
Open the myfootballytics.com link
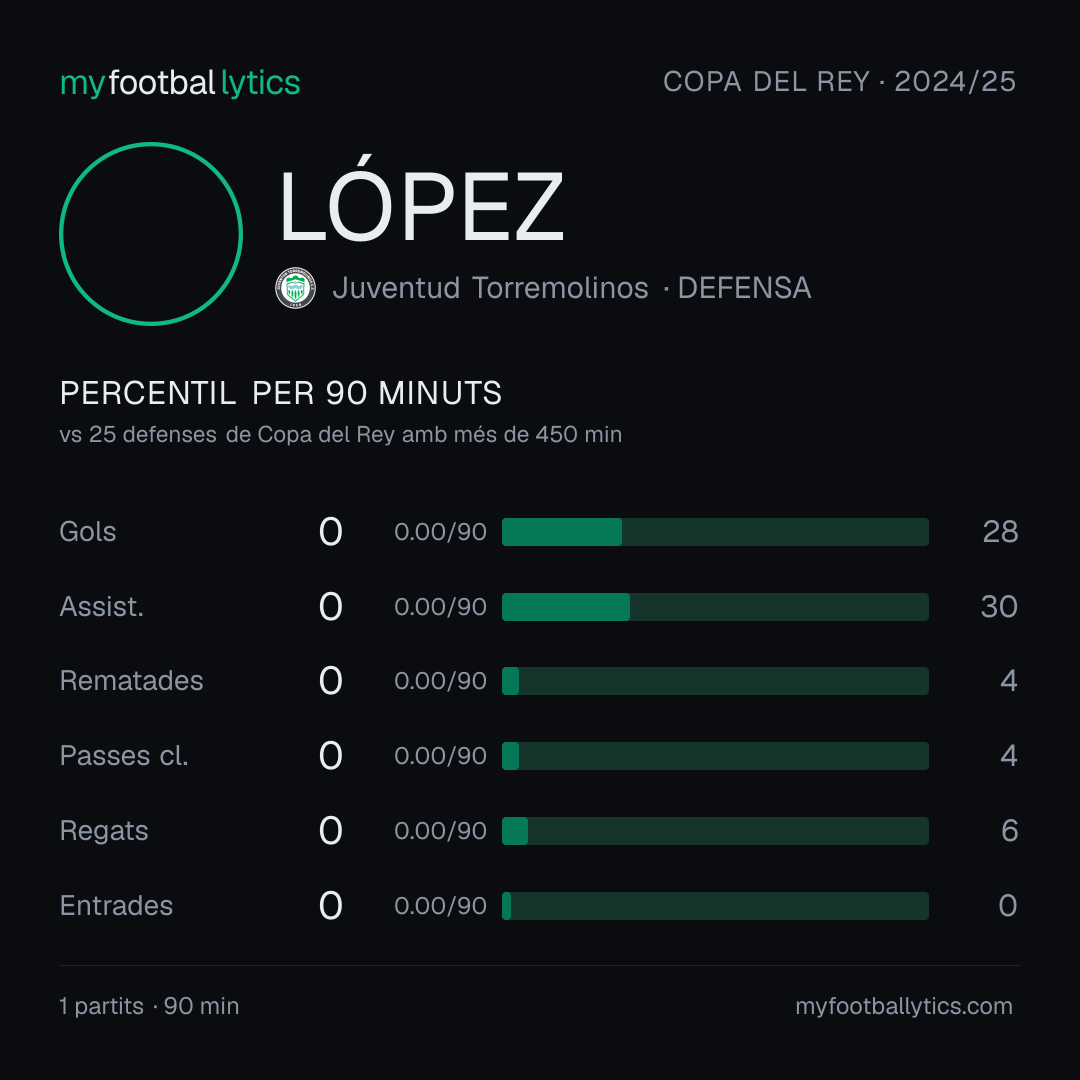click(x=904, y=1006)
